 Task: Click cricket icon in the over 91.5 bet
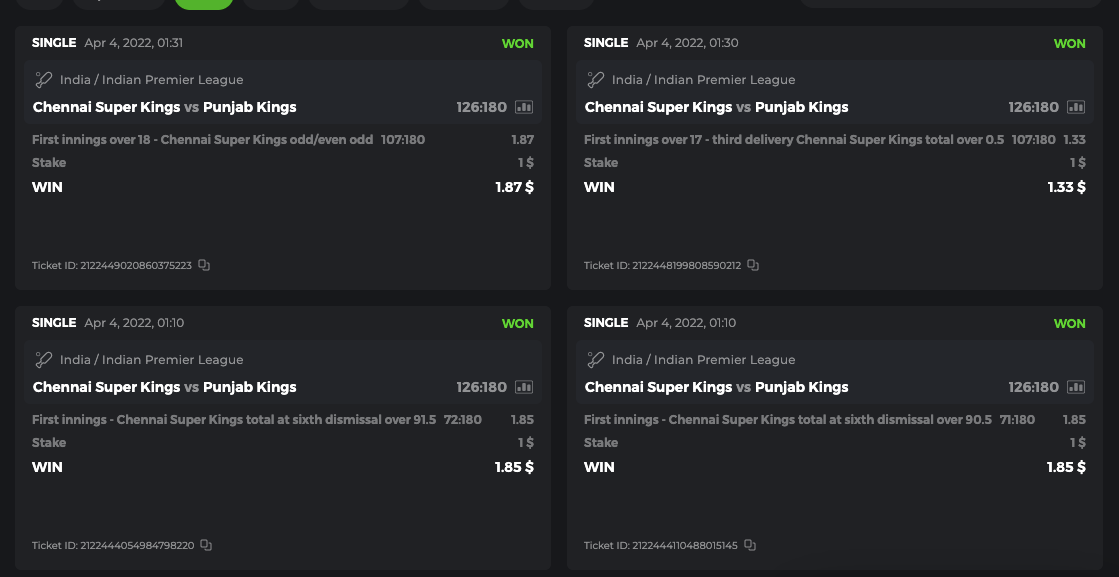(44, 360)
